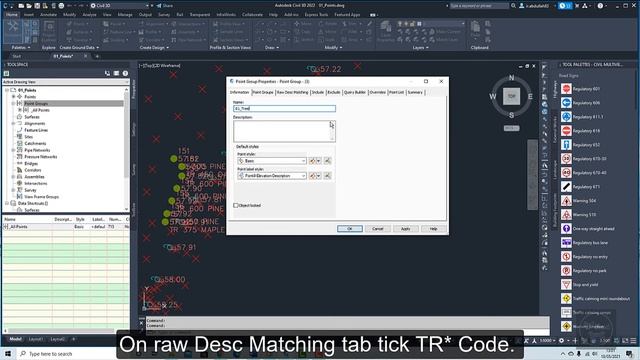
Task: Pick the Regulatory 611.1 roundabout sign
Action: click(566, 117)
